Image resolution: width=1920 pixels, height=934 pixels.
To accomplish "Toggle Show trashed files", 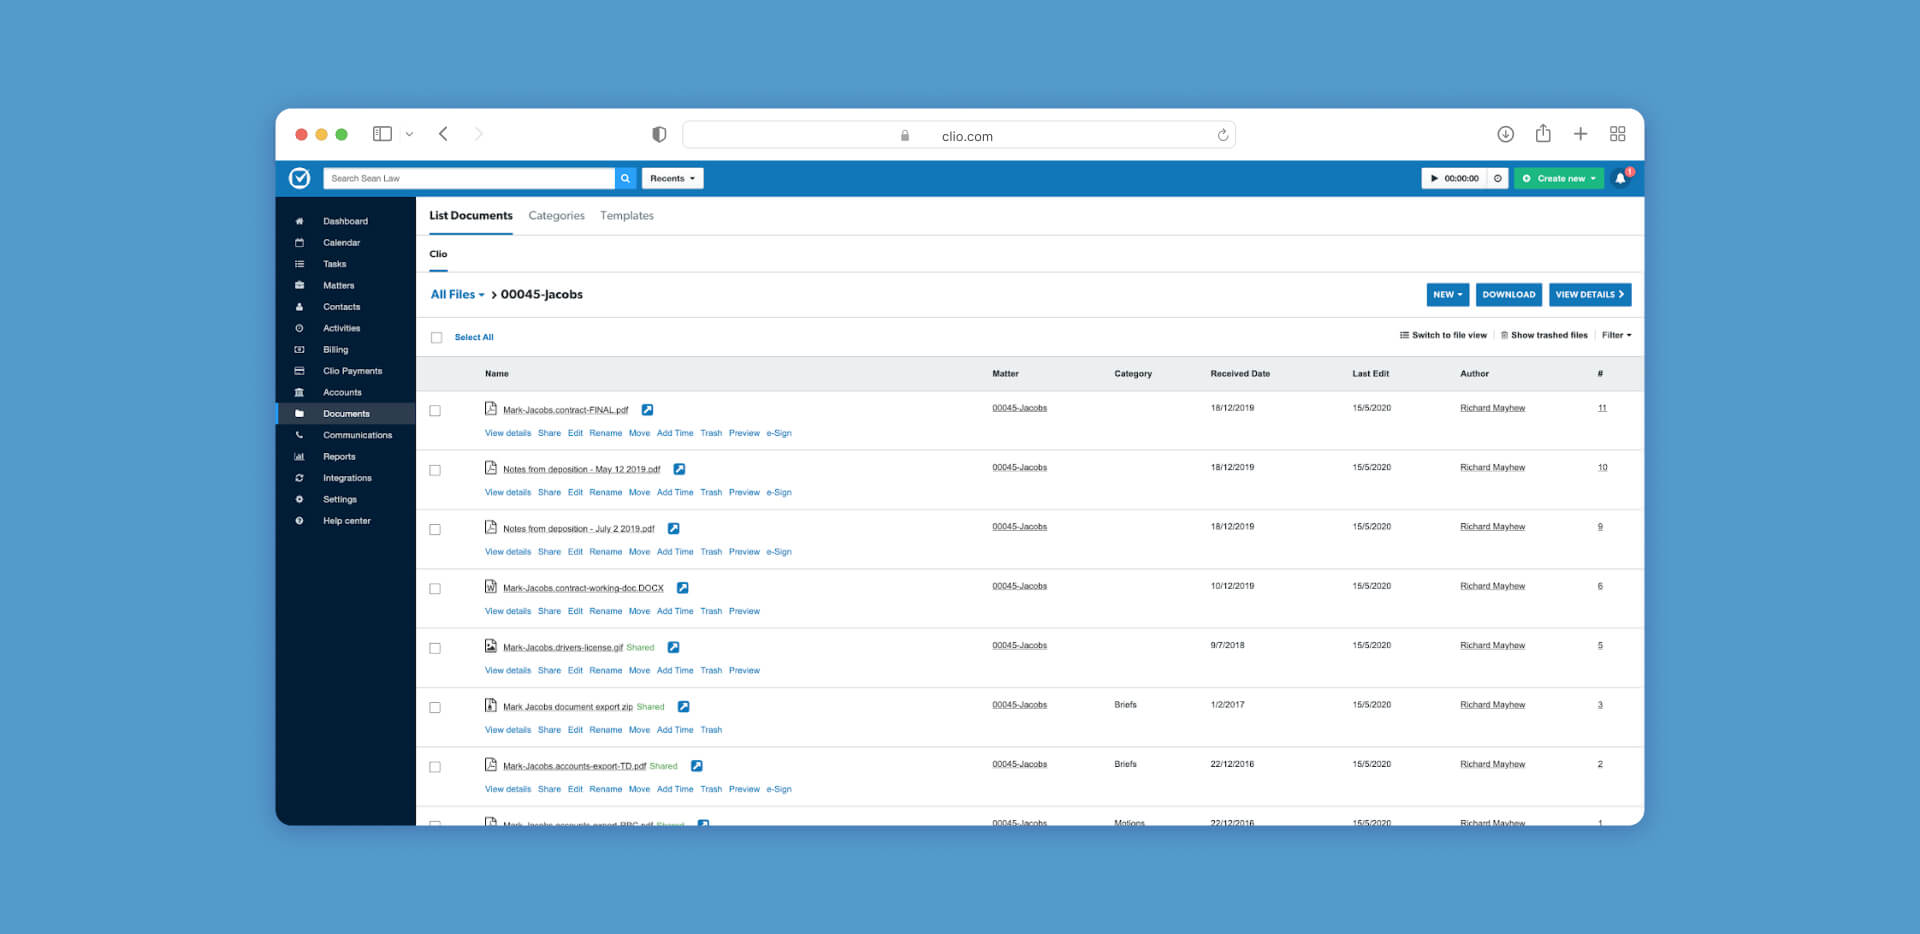I will point(1544,335).
